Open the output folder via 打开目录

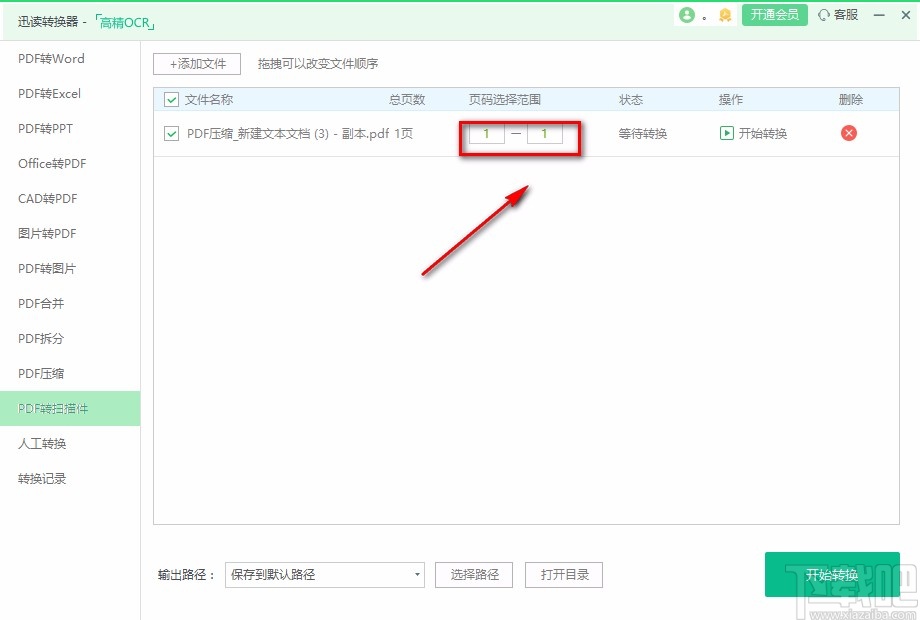566,574
